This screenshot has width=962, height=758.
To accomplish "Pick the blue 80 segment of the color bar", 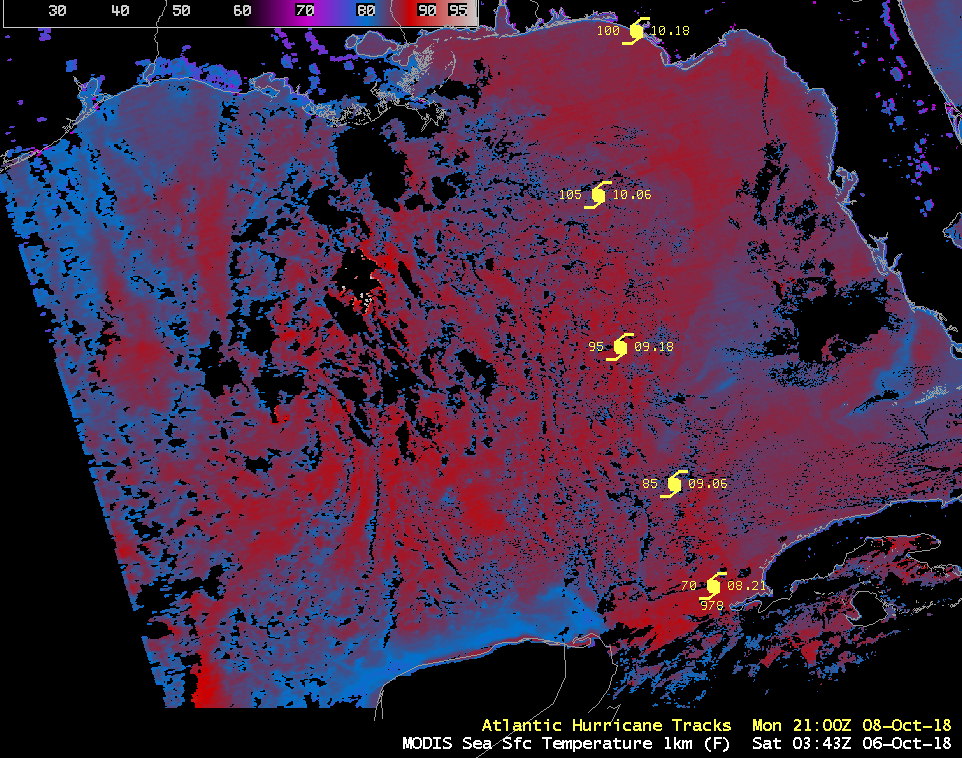I will pos(366,10).
